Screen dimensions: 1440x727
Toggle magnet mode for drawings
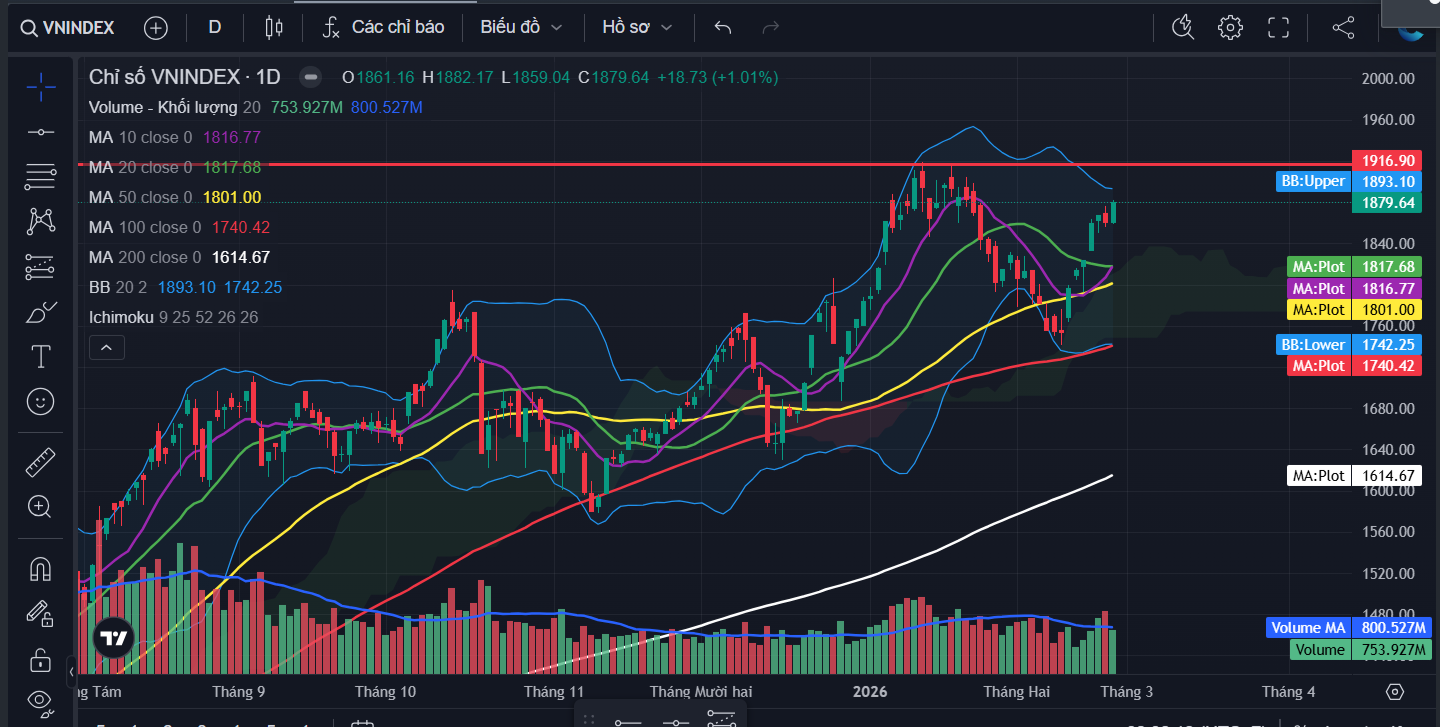tap(40, 569)
